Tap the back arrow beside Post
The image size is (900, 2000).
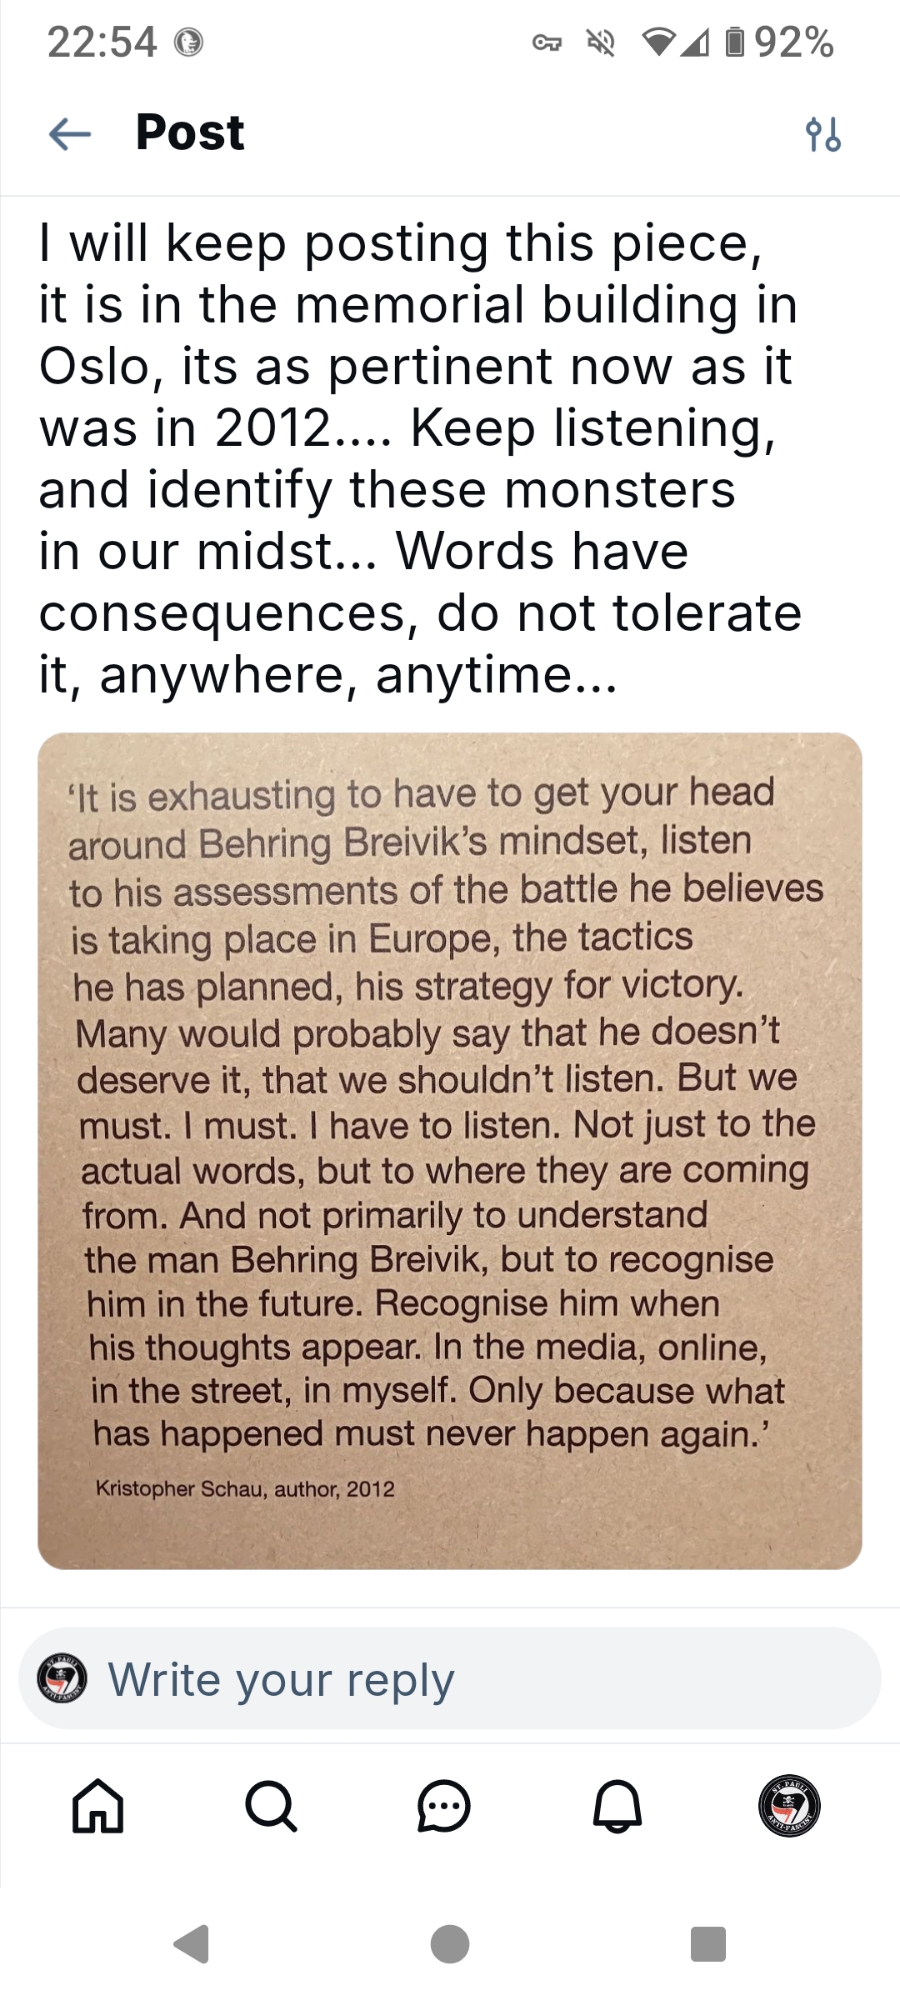pos(69,133)
